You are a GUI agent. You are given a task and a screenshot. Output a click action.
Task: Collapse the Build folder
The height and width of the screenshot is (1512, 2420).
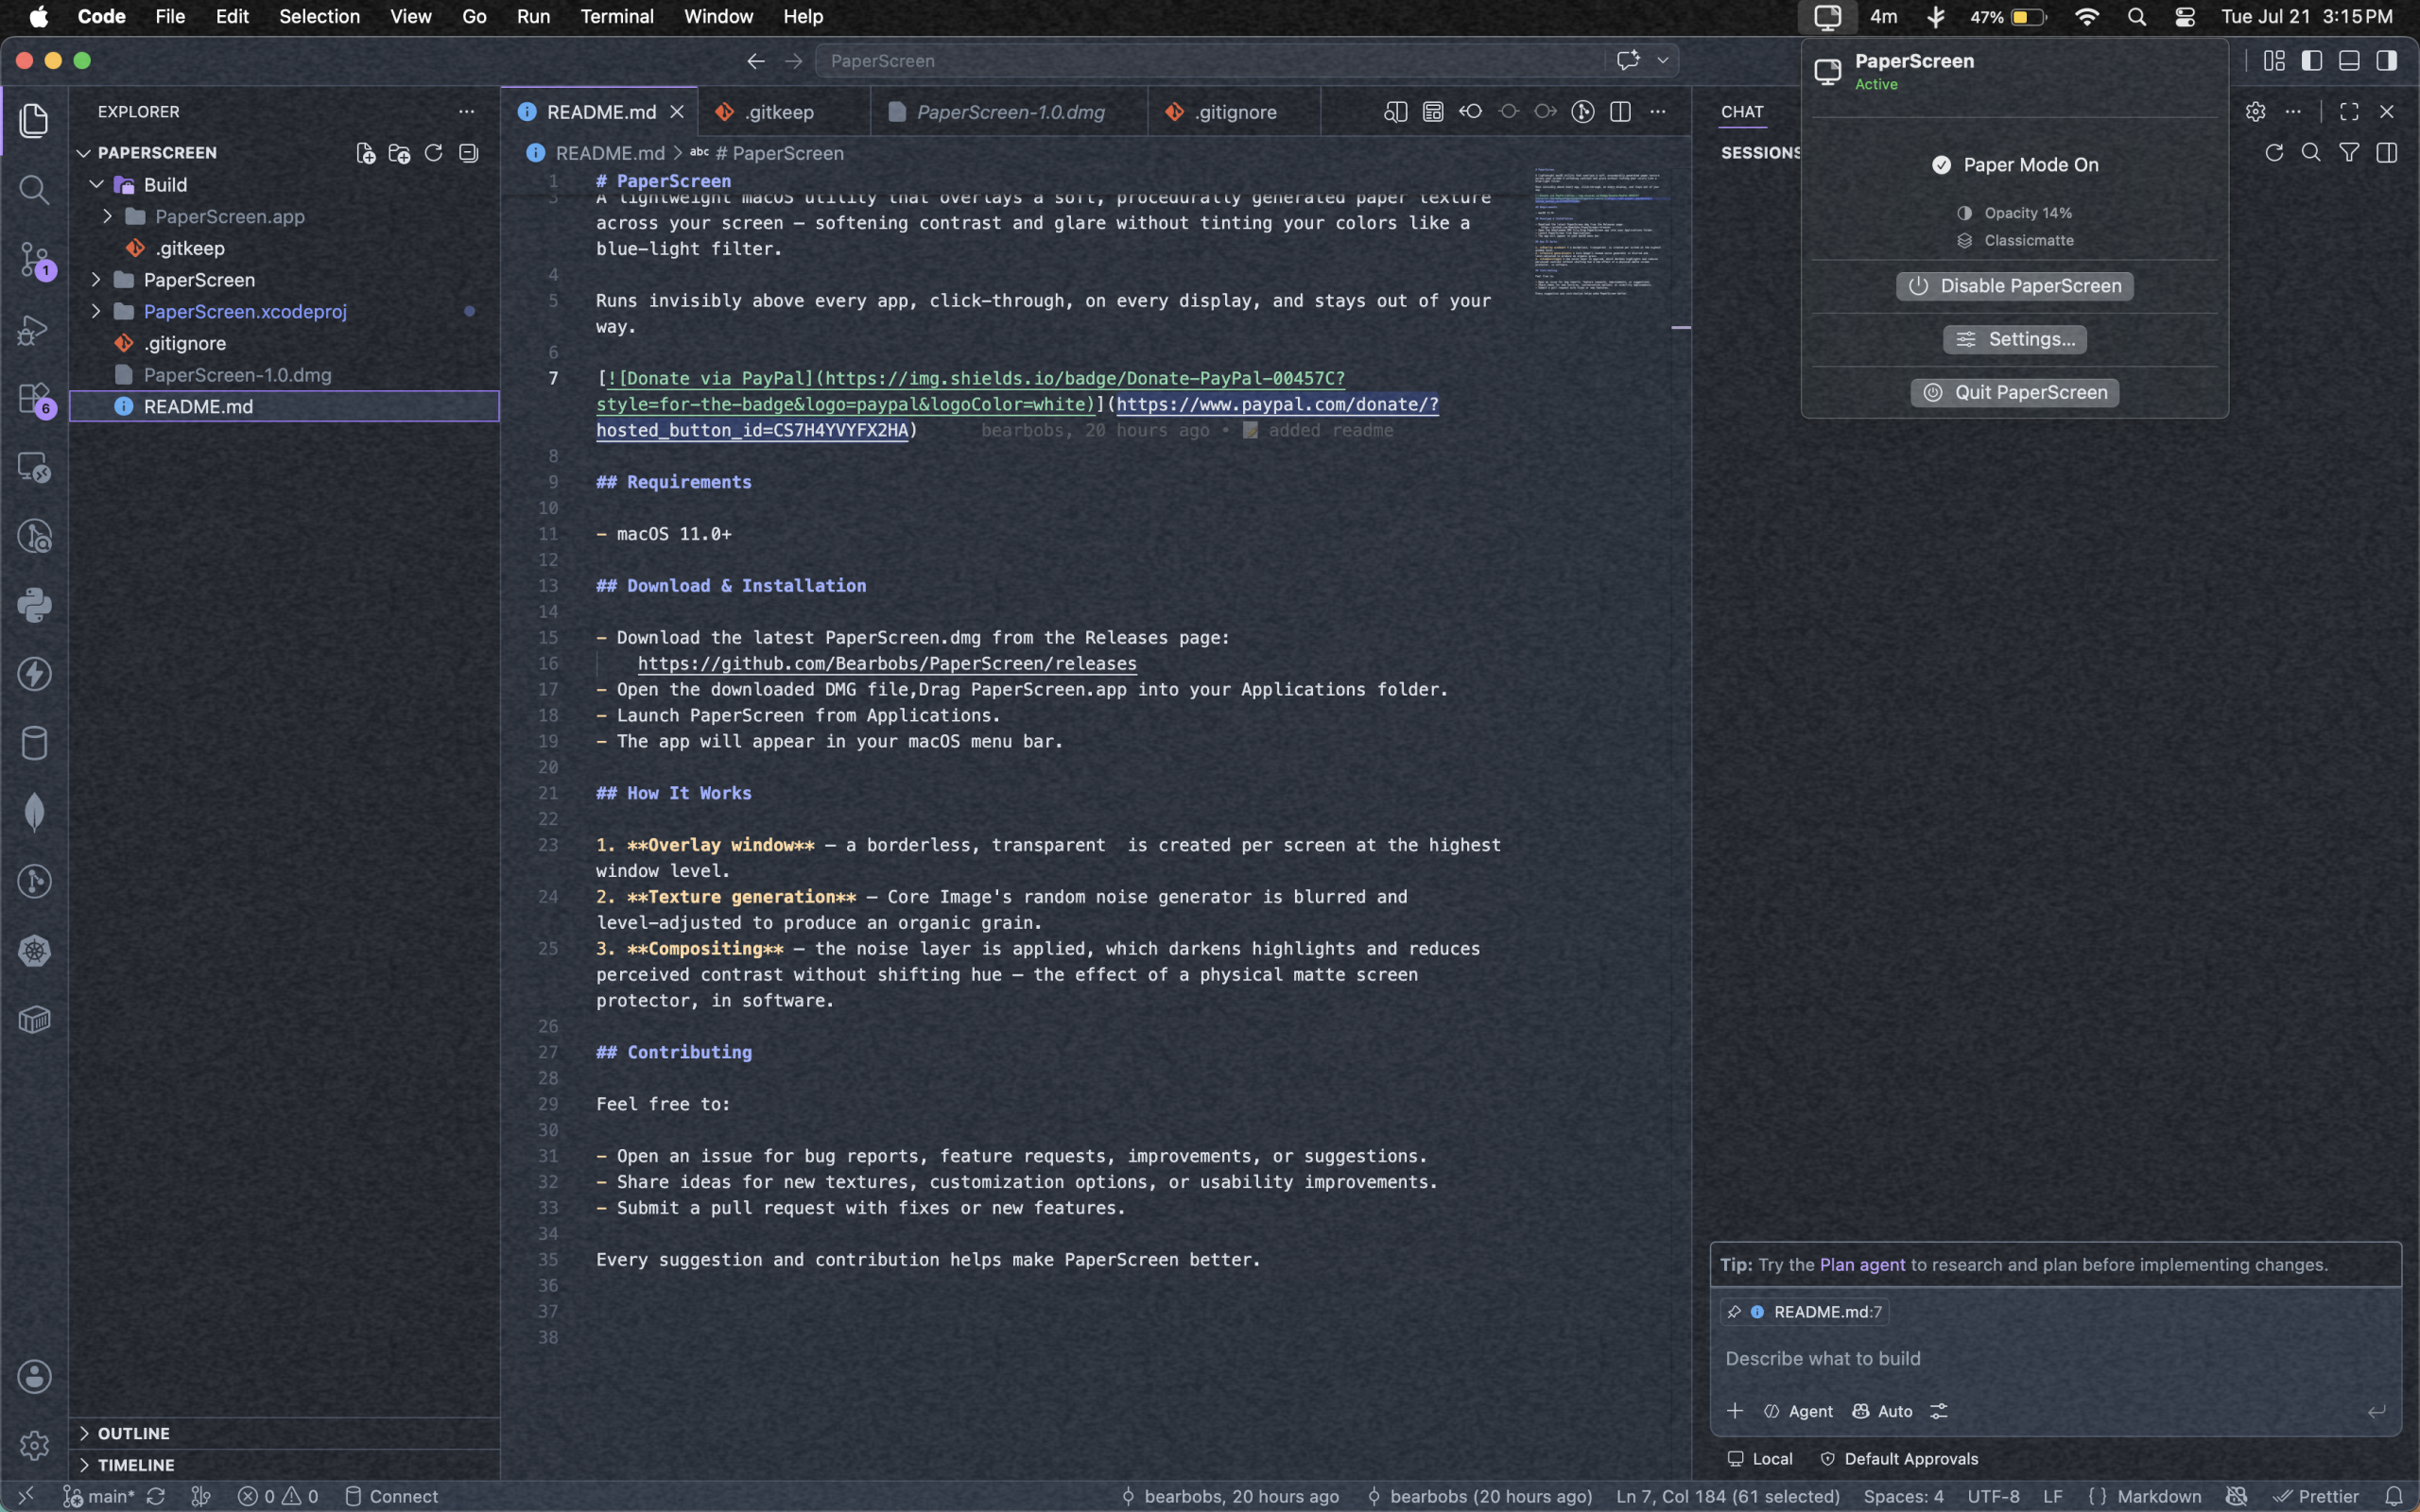97,185
